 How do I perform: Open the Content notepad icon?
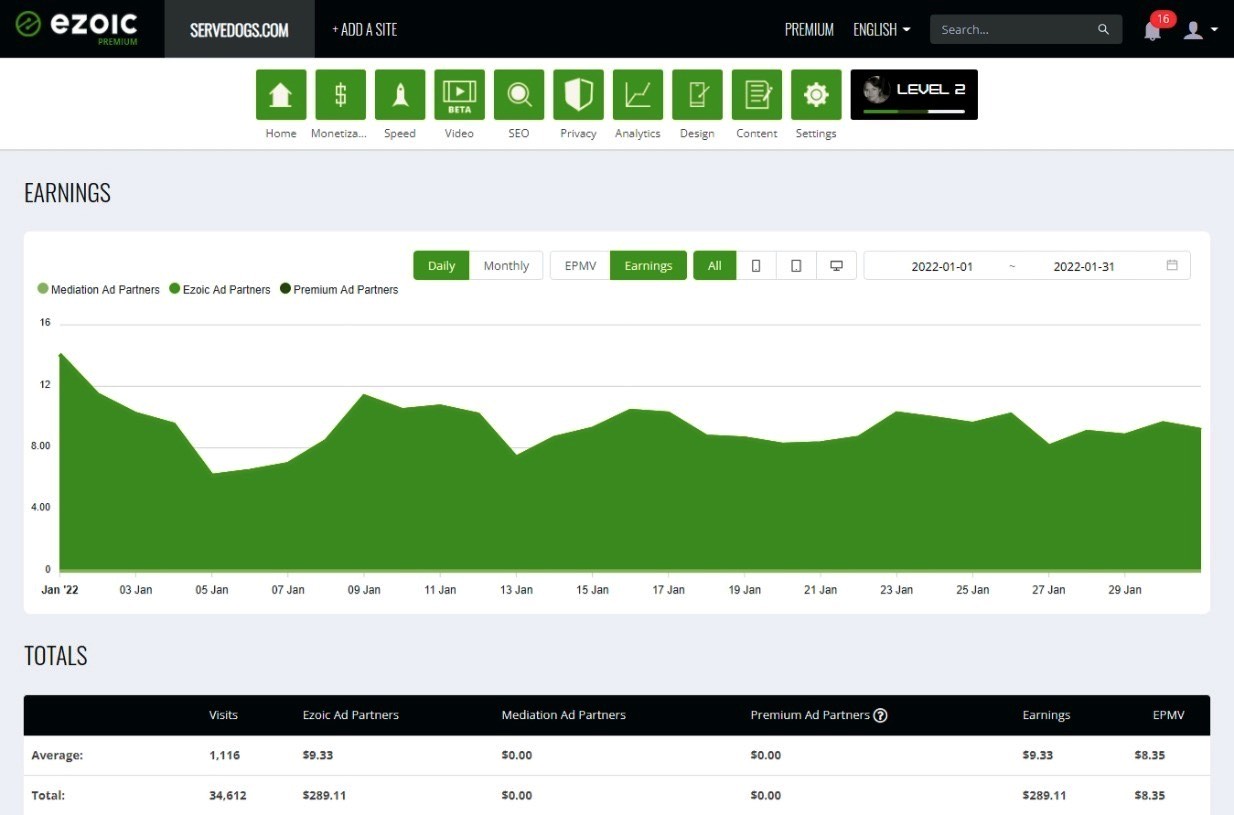757,95
